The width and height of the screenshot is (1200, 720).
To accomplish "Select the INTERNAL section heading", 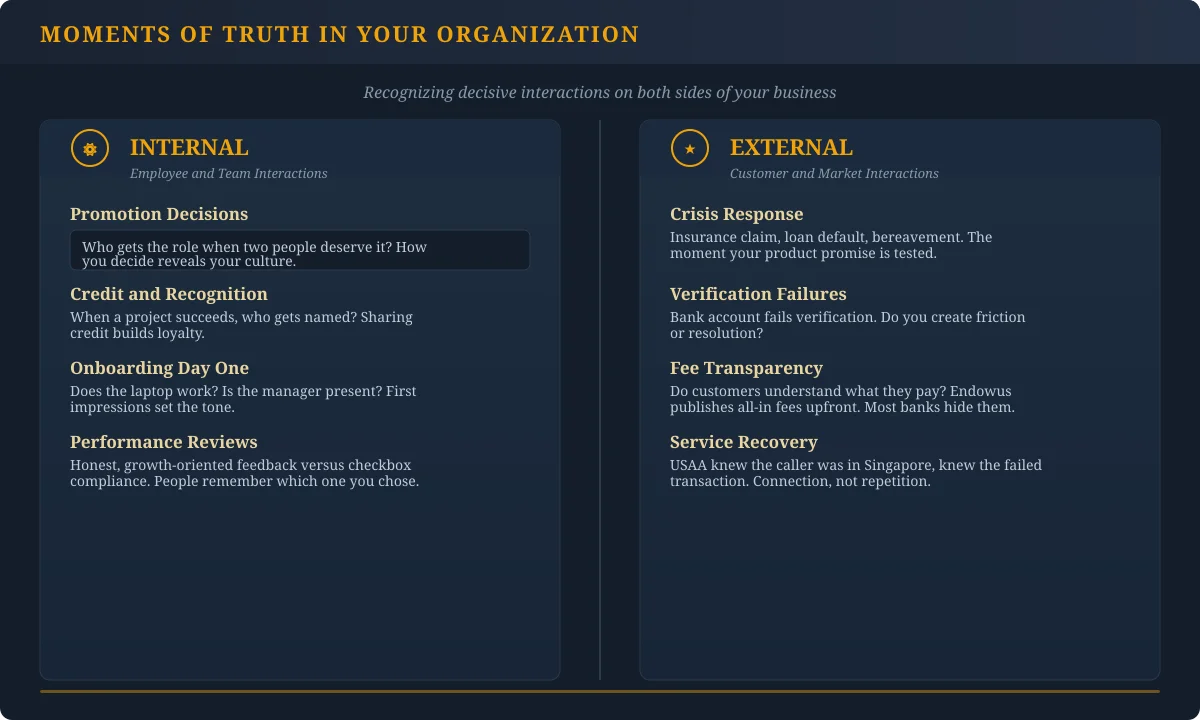I will (x=188, y=147).
